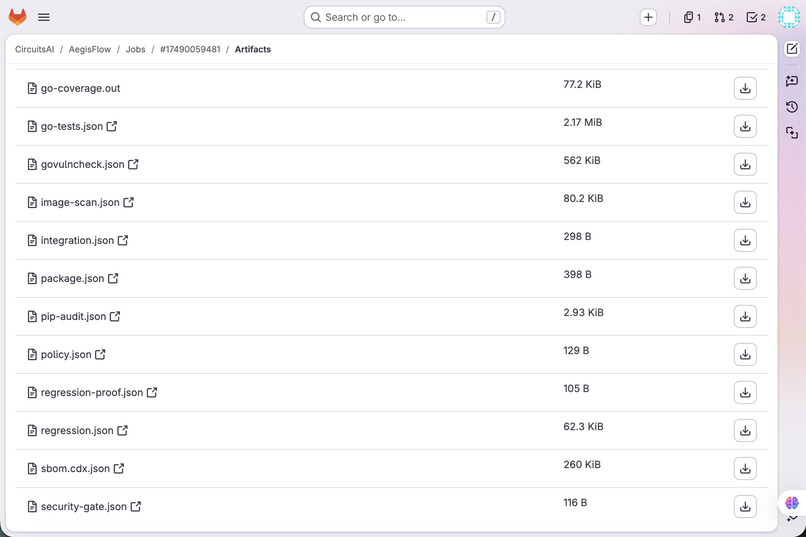Viewport: 806px width, 537px height.
Task: Open the user avatar menu
Action: click(789, 17)
